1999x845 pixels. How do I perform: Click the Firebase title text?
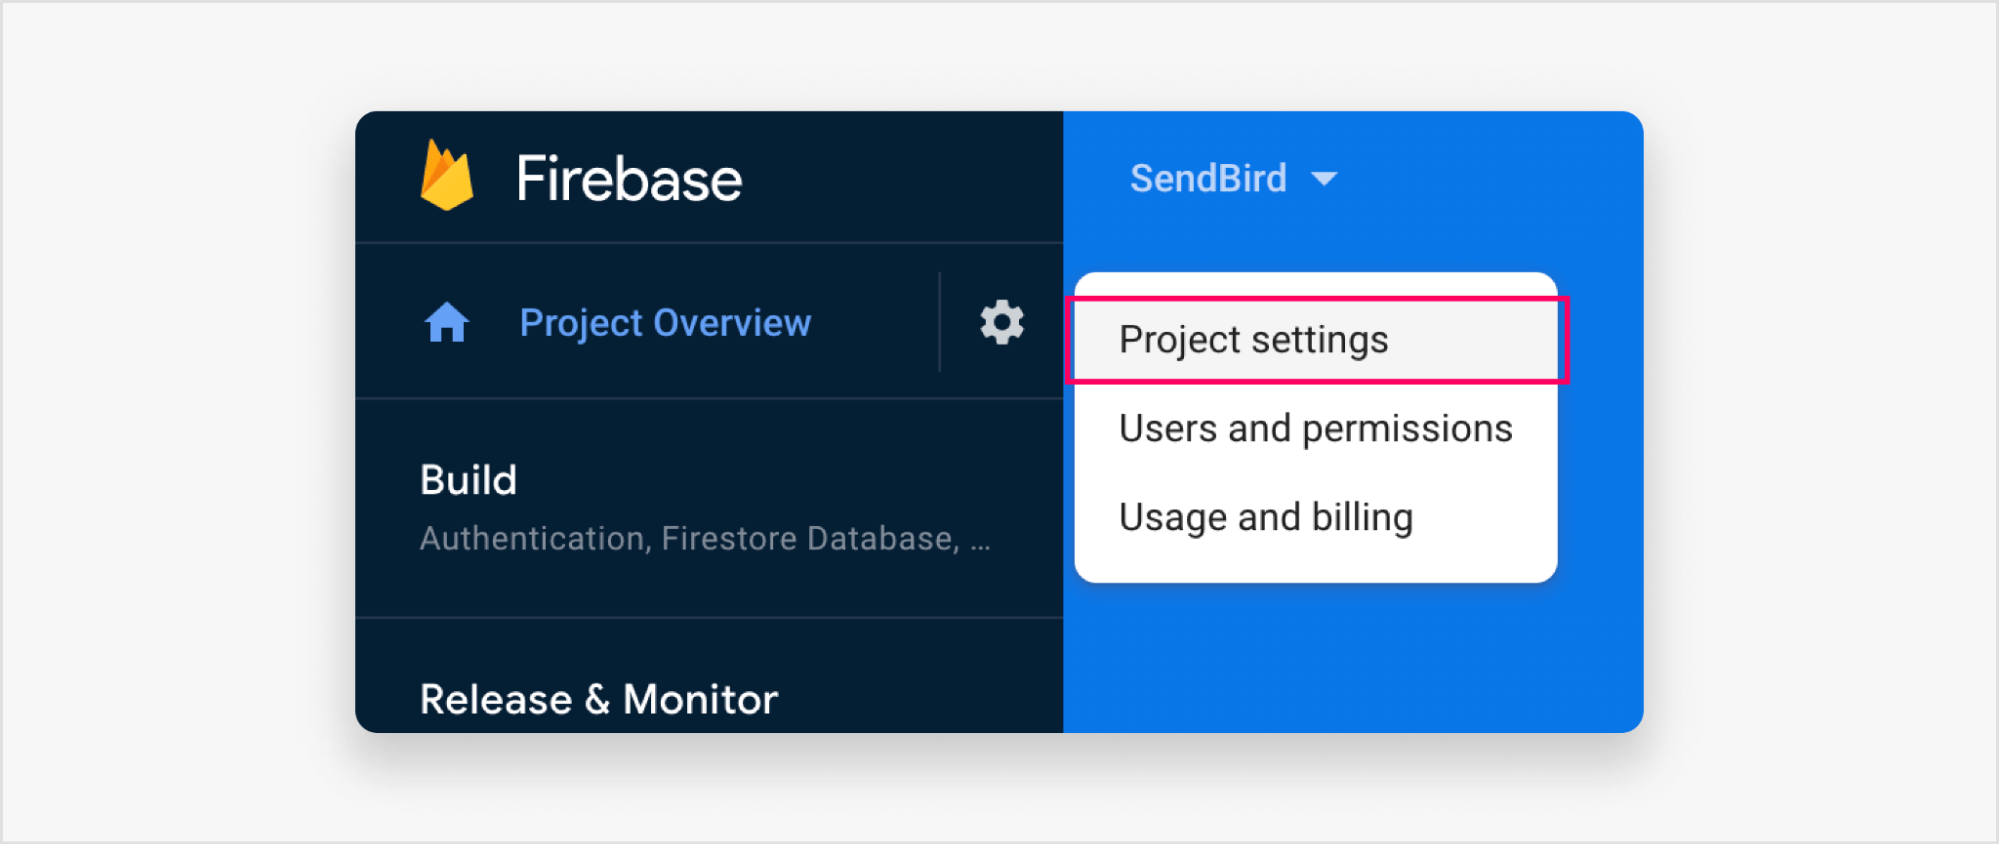coord(629,179)
